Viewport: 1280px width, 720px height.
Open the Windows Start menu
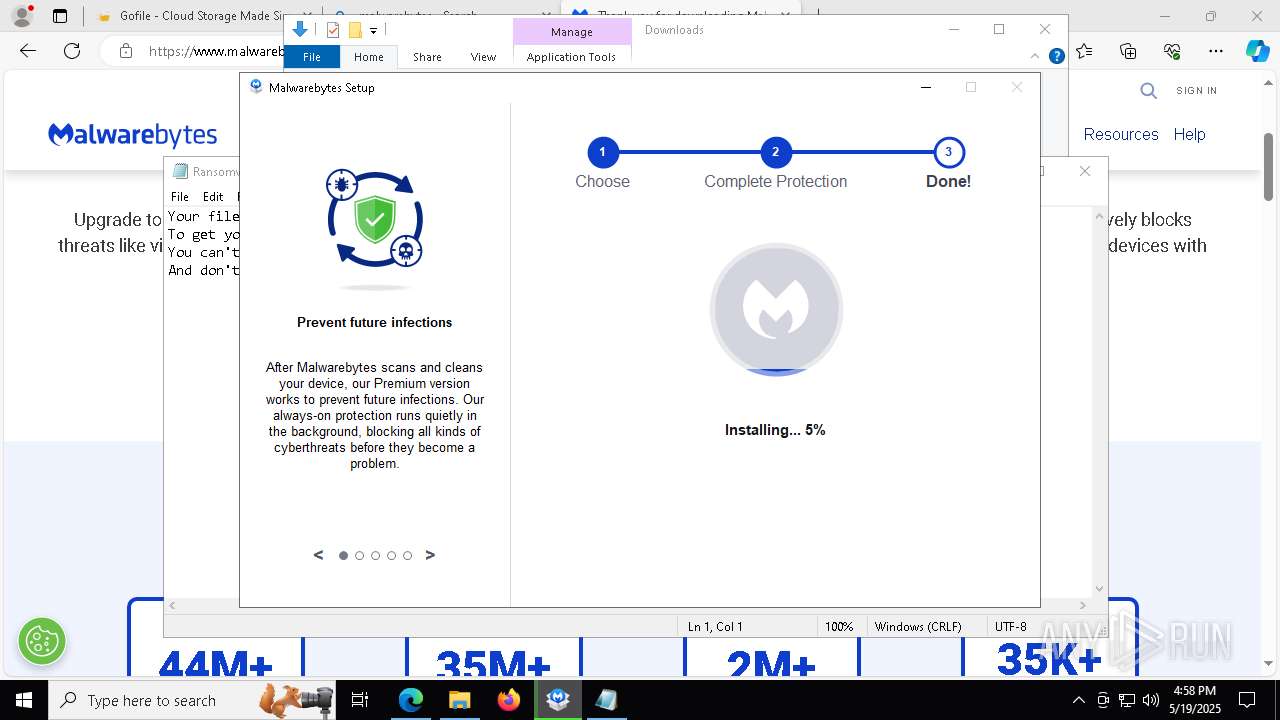pyautogui.click(x=24, y=700)
